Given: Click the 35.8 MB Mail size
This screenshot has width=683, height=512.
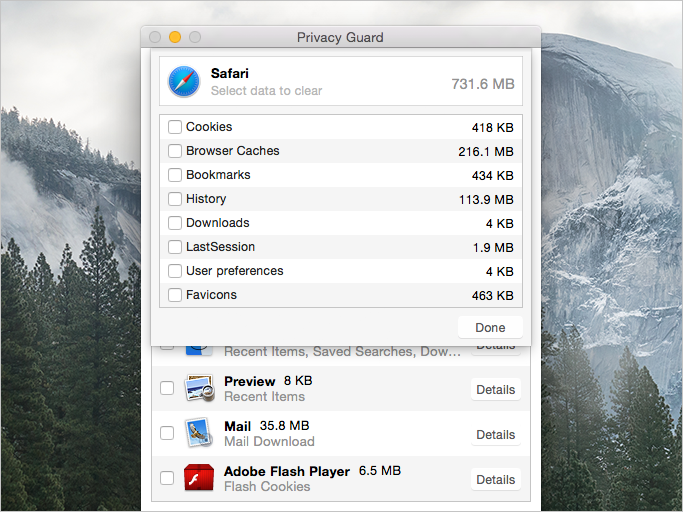Looking at the screenshot, I should pyautogui.click(x=284, y=425).
